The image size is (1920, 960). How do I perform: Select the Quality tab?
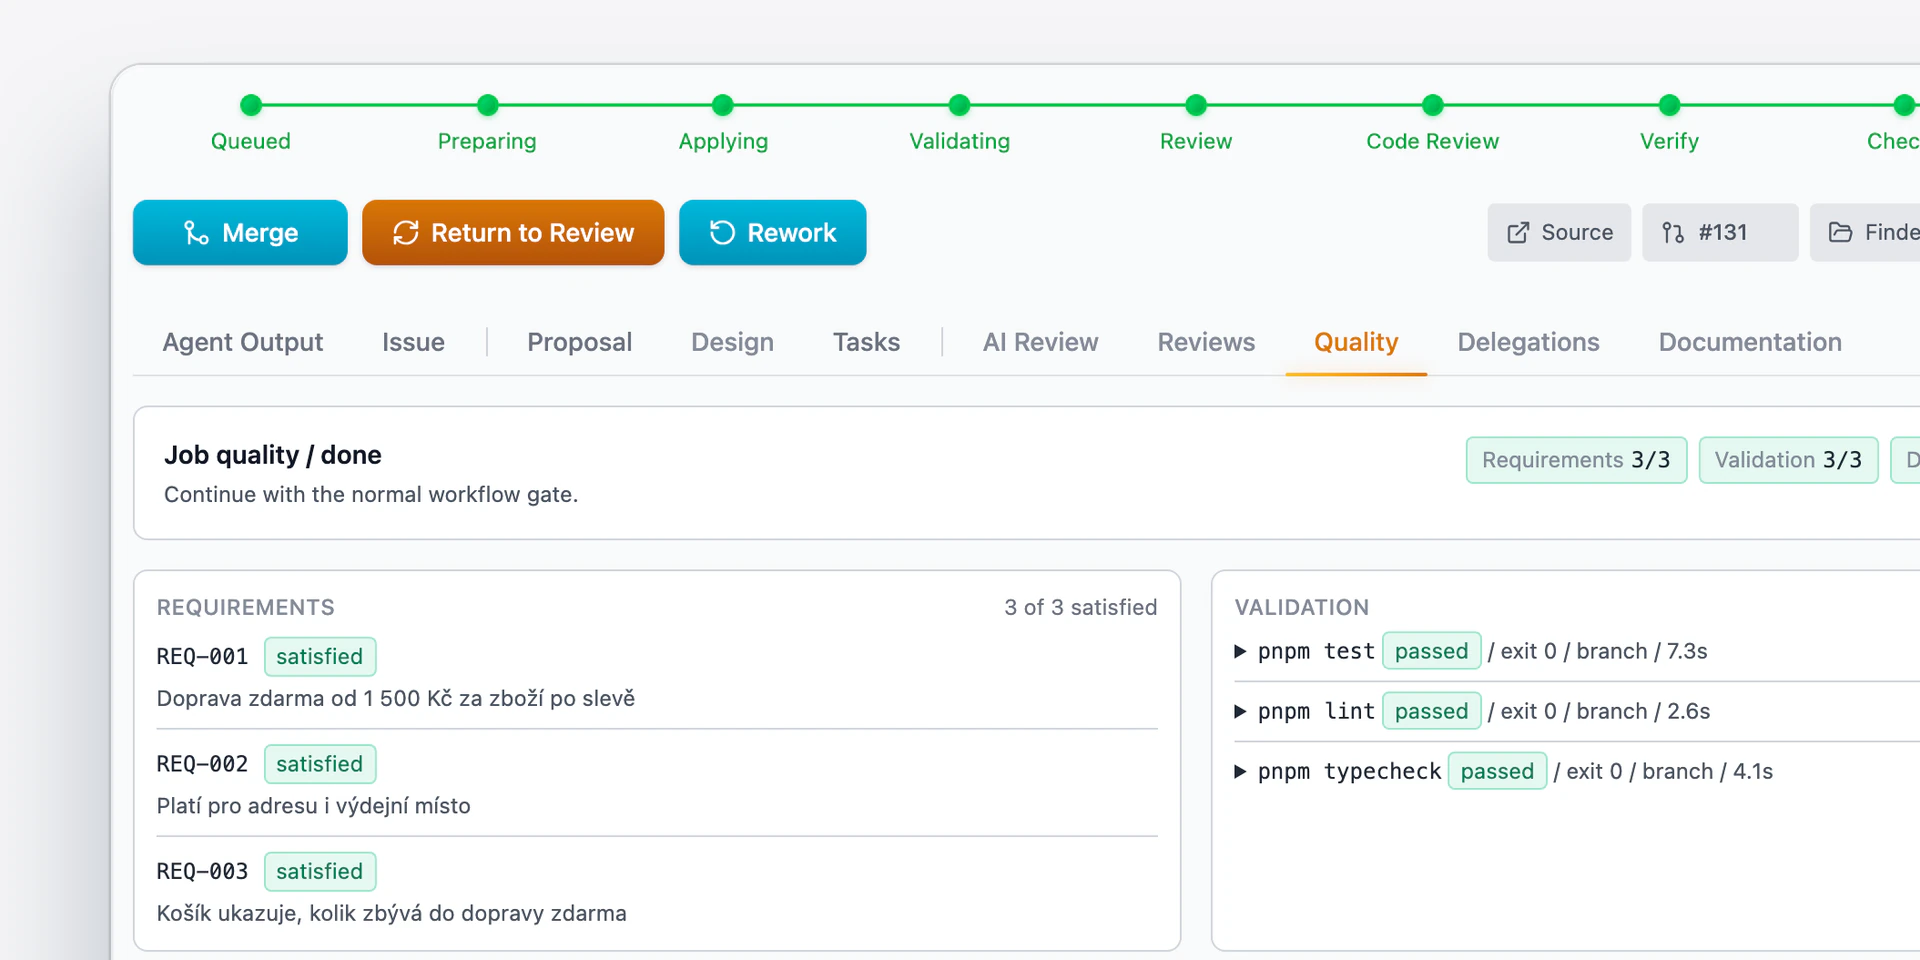tap(1356, 342)
